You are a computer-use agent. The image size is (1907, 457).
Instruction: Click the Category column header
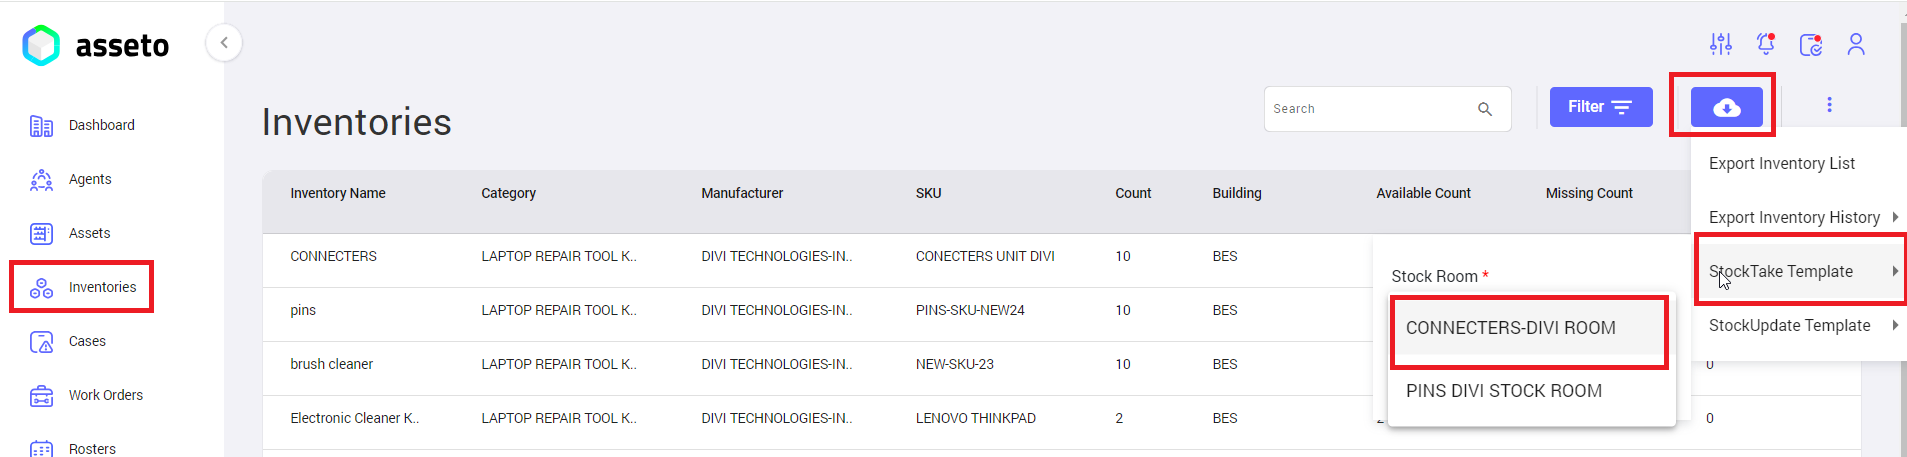click(508, 193)
